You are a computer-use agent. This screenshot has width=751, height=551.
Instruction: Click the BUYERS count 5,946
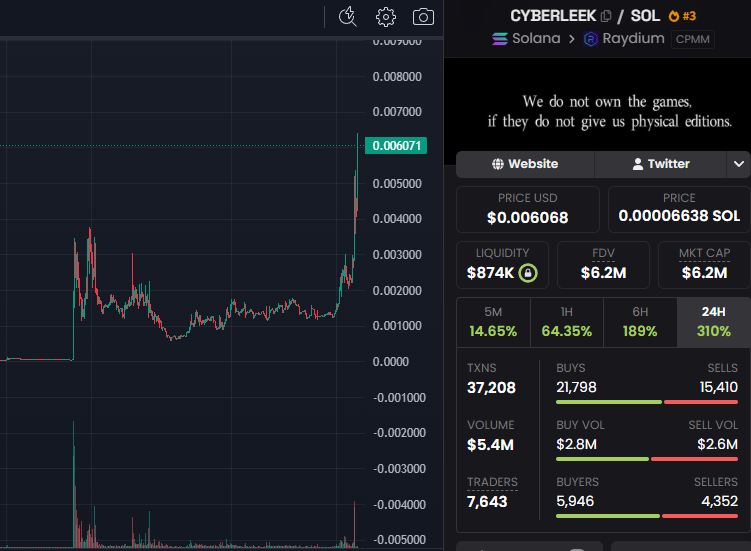coord(575,501)
